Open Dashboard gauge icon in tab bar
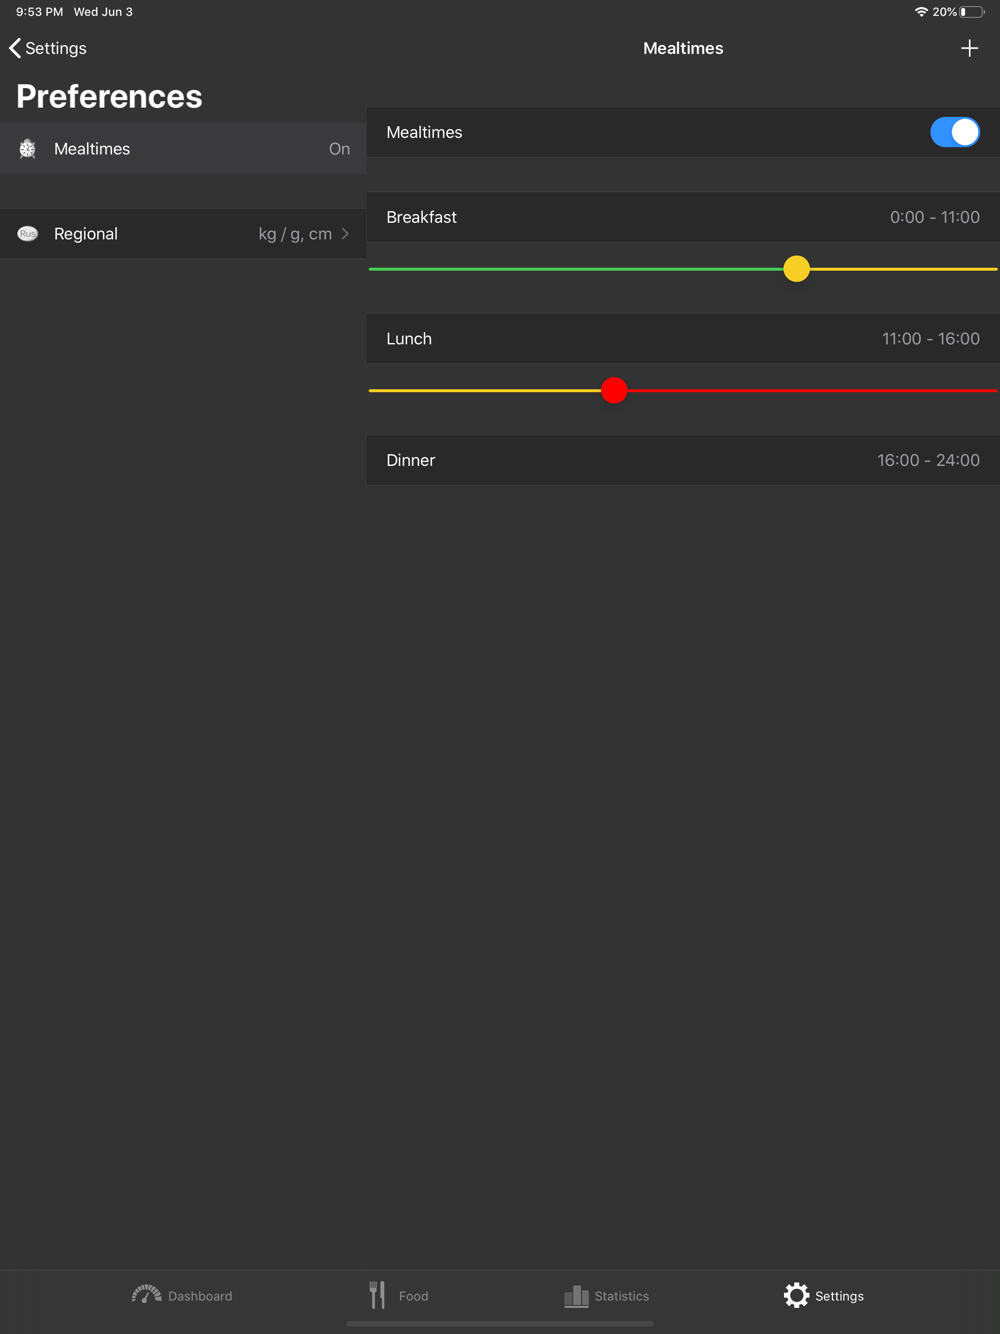The width and height of the screenshot is (1000, 1334). (146, 1295)
